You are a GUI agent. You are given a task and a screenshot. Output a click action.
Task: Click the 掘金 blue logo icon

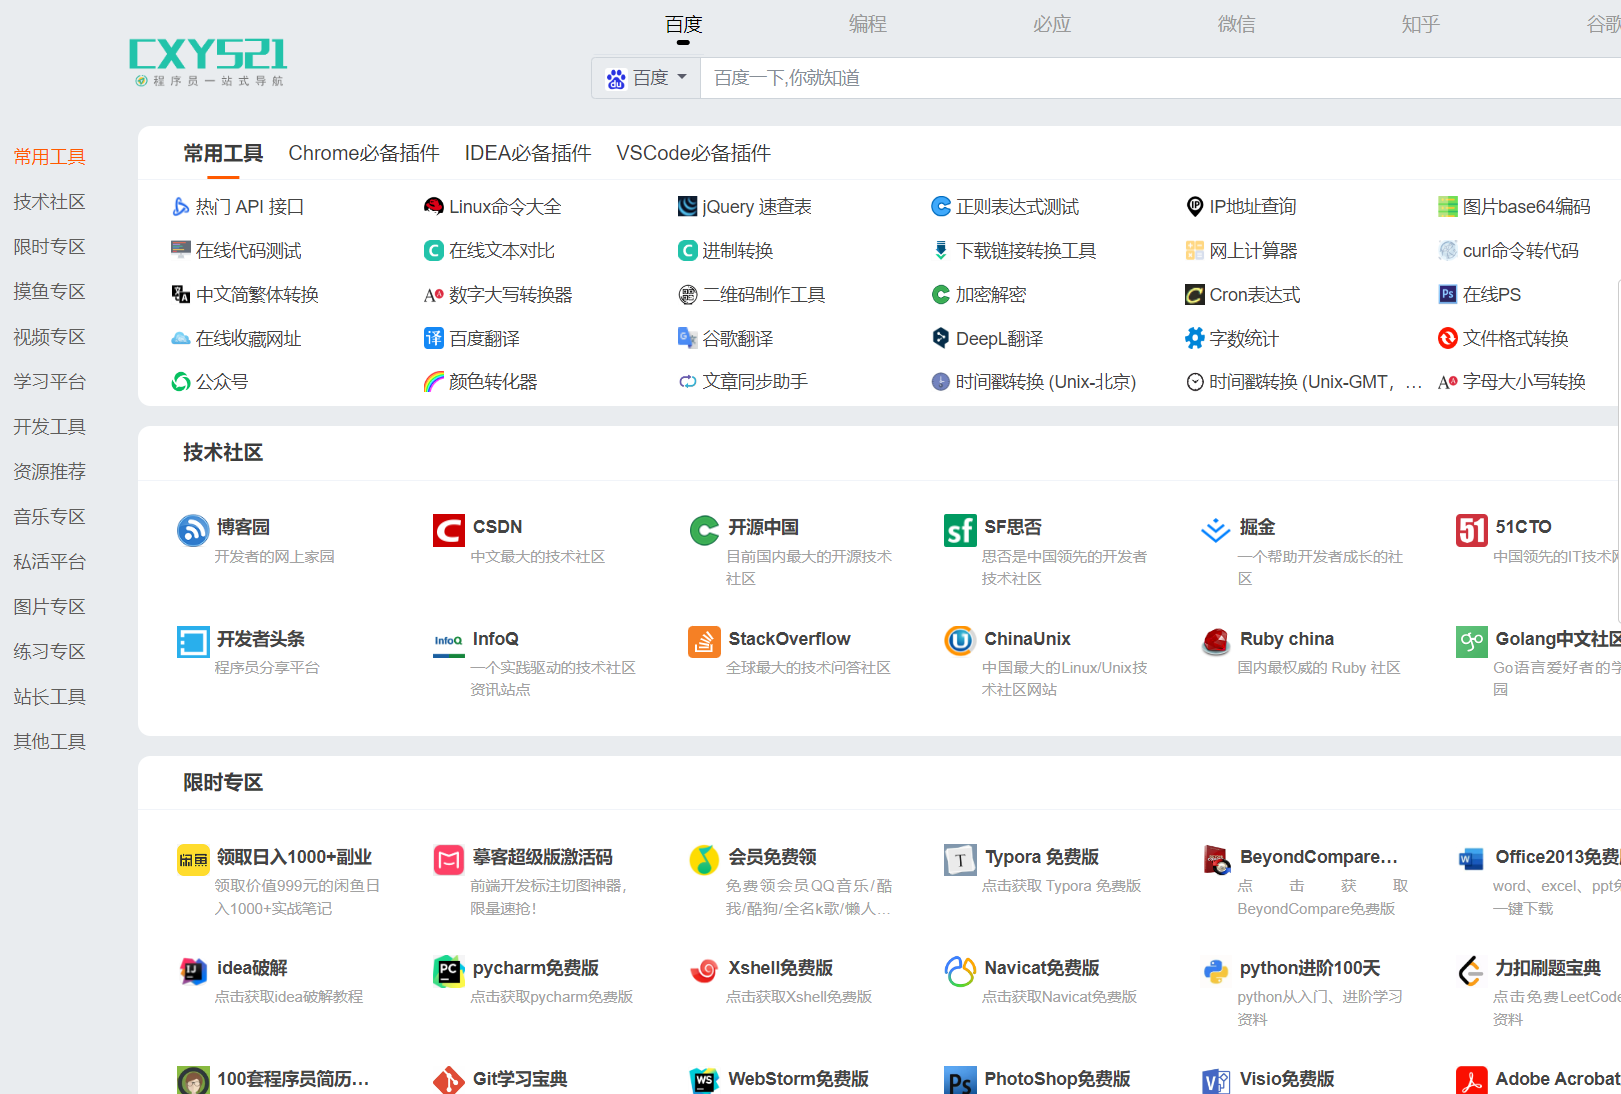[1216, 530]
